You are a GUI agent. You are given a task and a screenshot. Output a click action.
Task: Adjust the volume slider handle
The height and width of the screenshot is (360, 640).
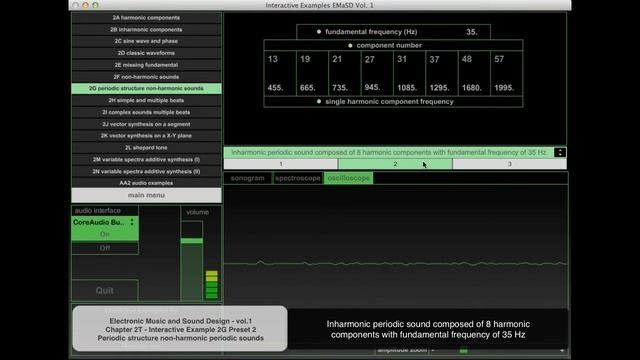pyautogui.click(x=192, y=241)
